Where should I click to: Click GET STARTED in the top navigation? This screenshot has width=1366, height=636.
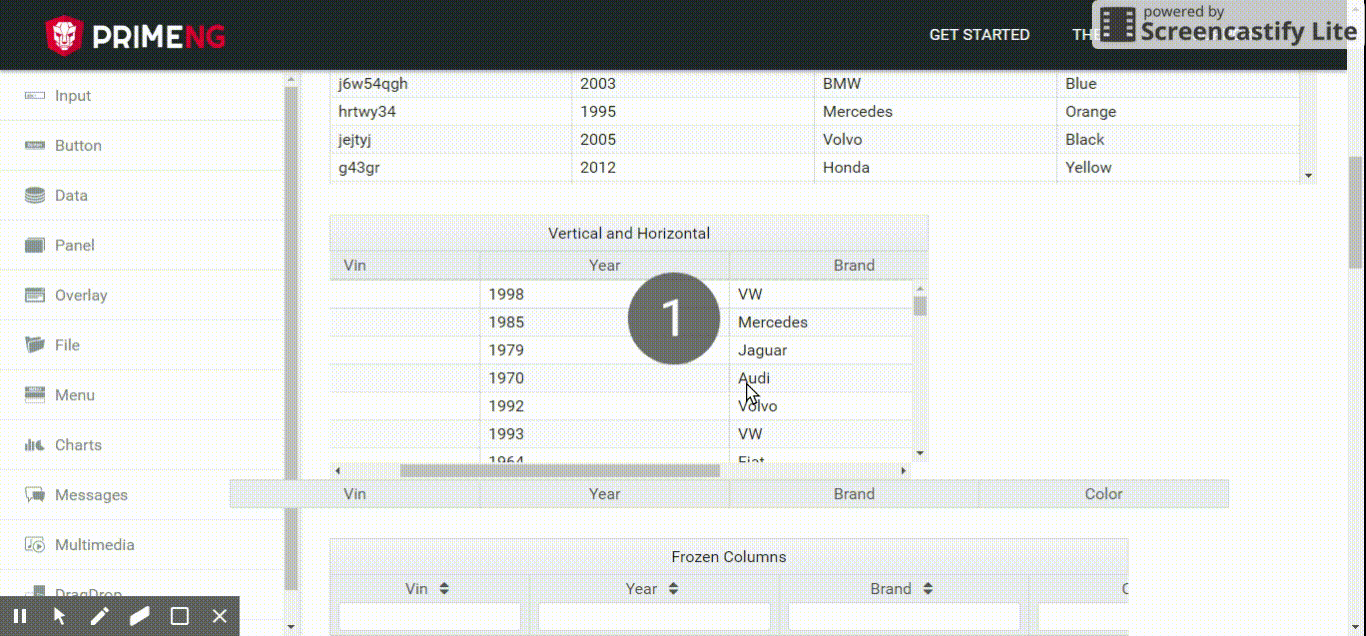(980, 34)
